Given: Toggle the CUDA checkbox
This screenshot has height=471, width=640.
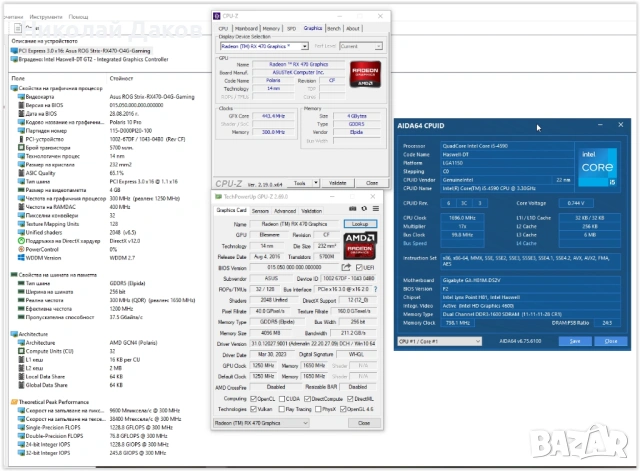Looking at the screenshot, I should point(282,399).
